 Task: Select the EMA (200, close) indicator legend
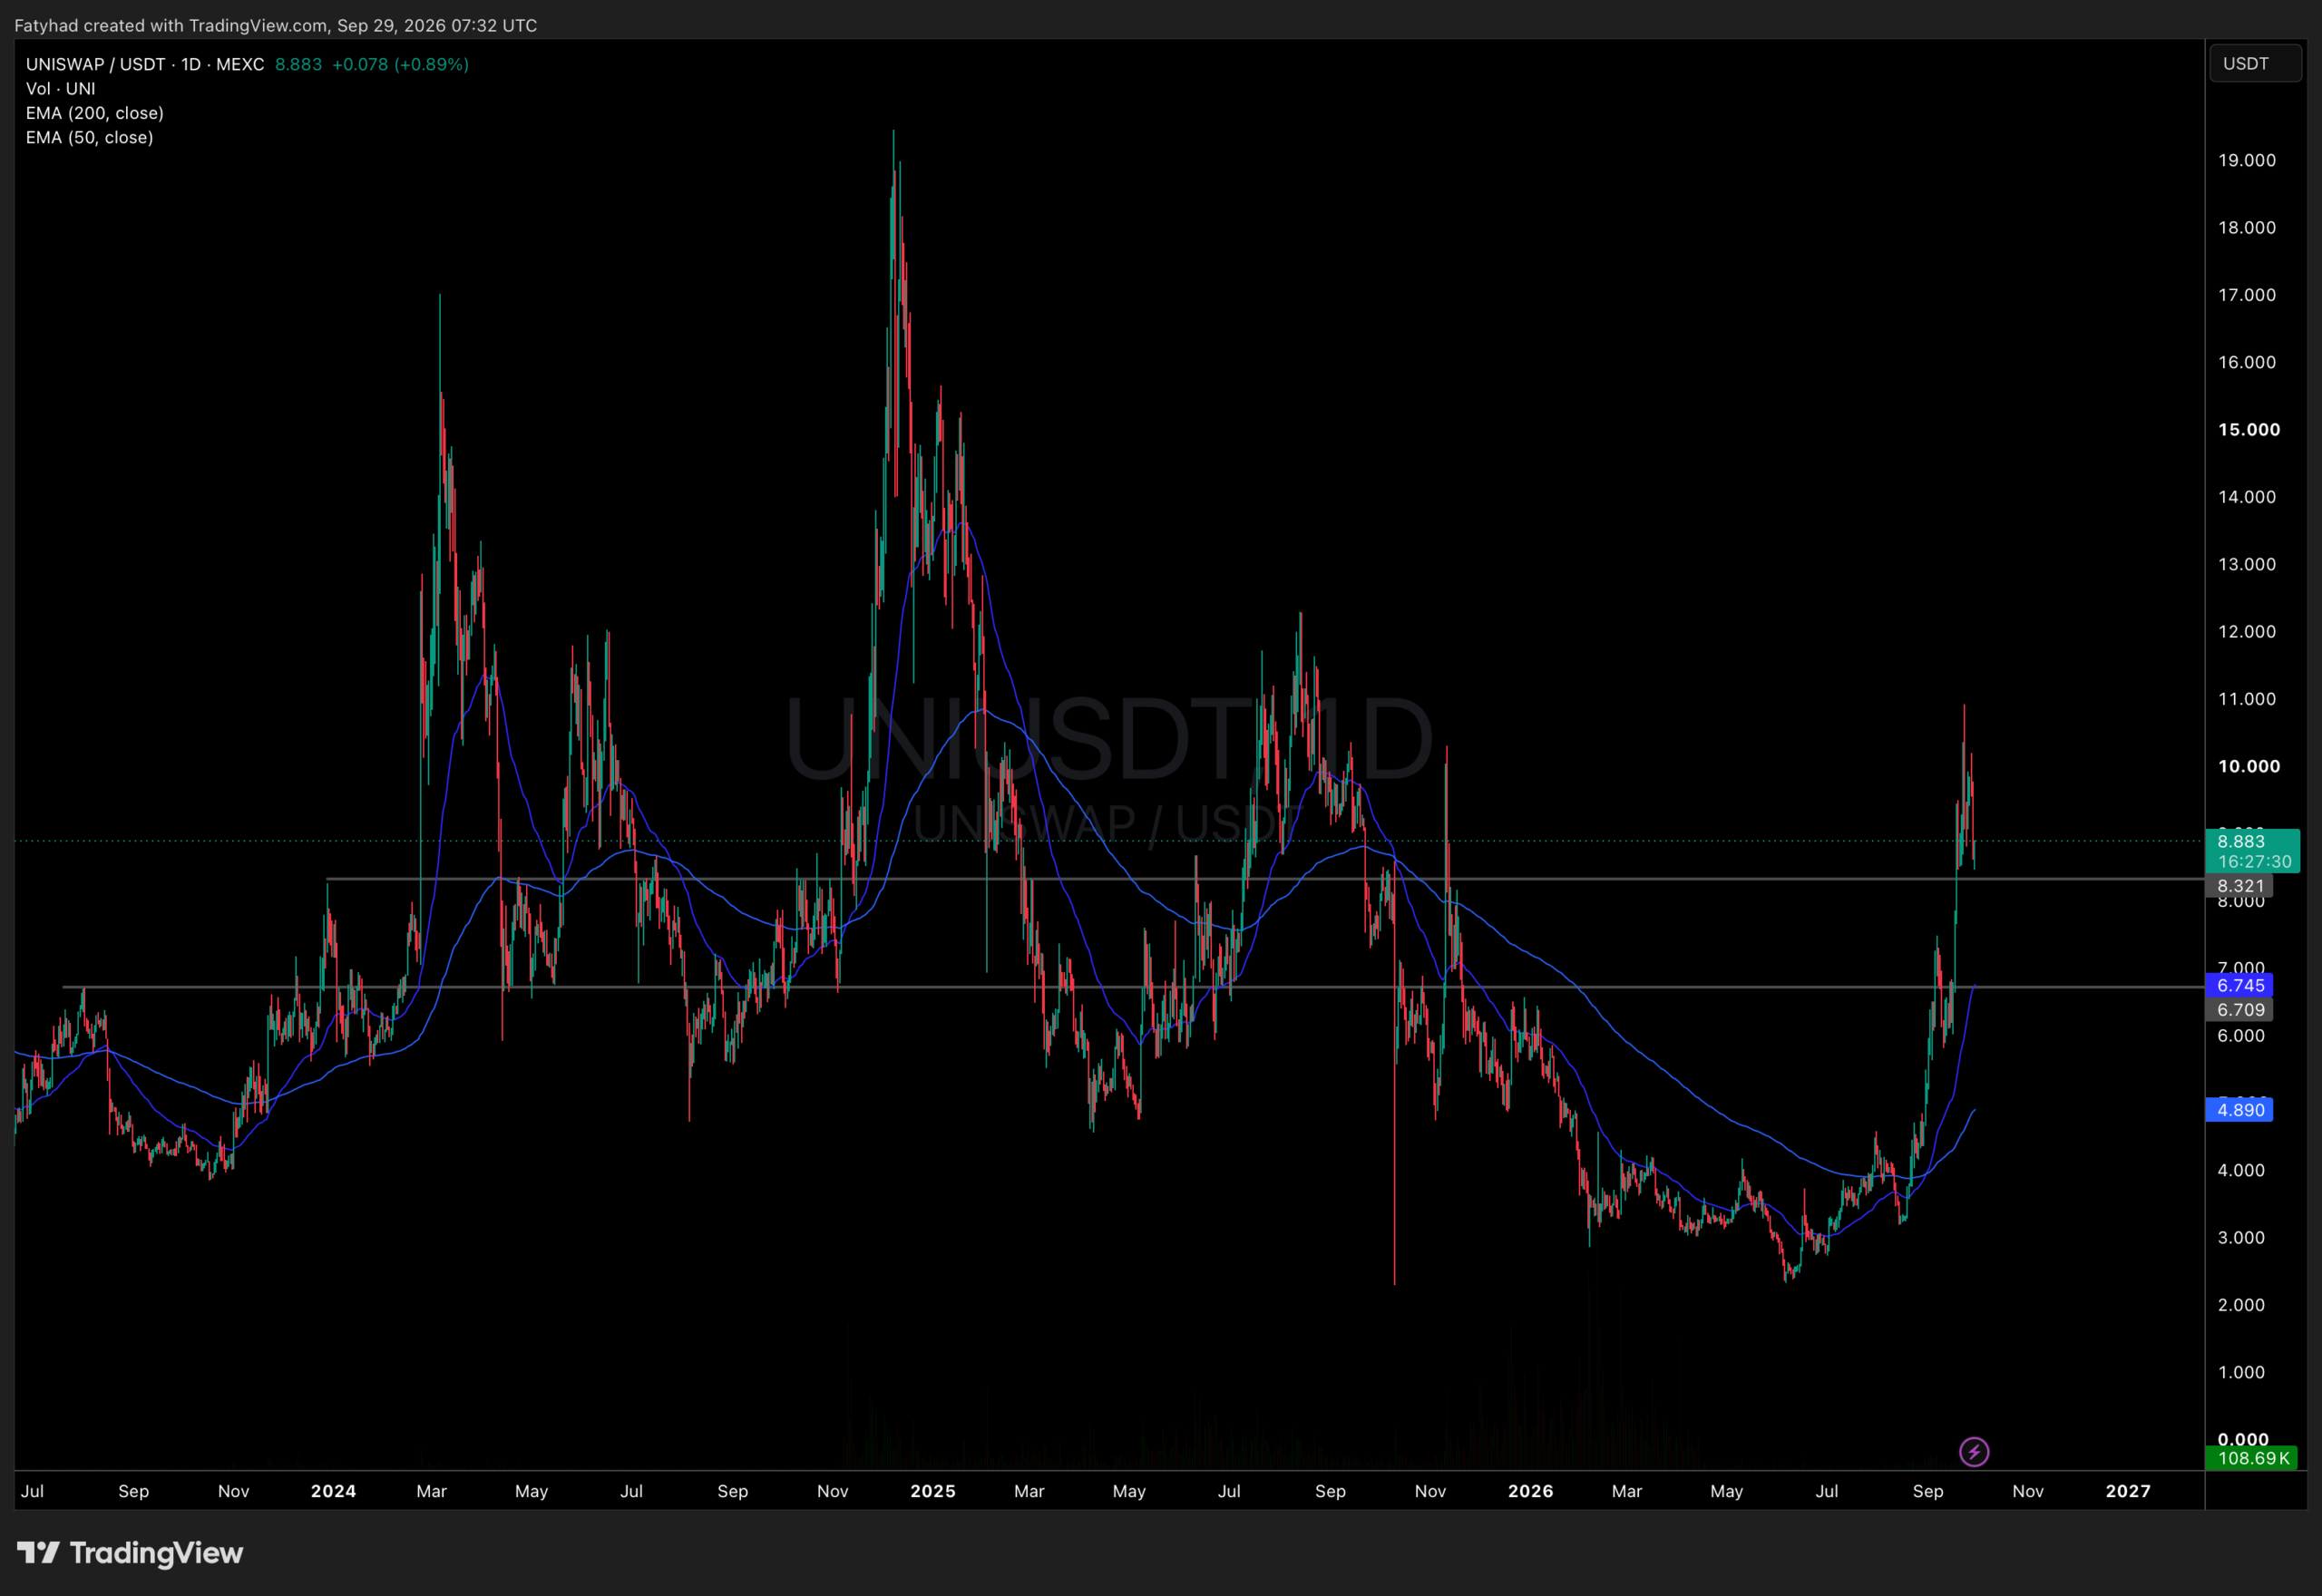point(95,113)
